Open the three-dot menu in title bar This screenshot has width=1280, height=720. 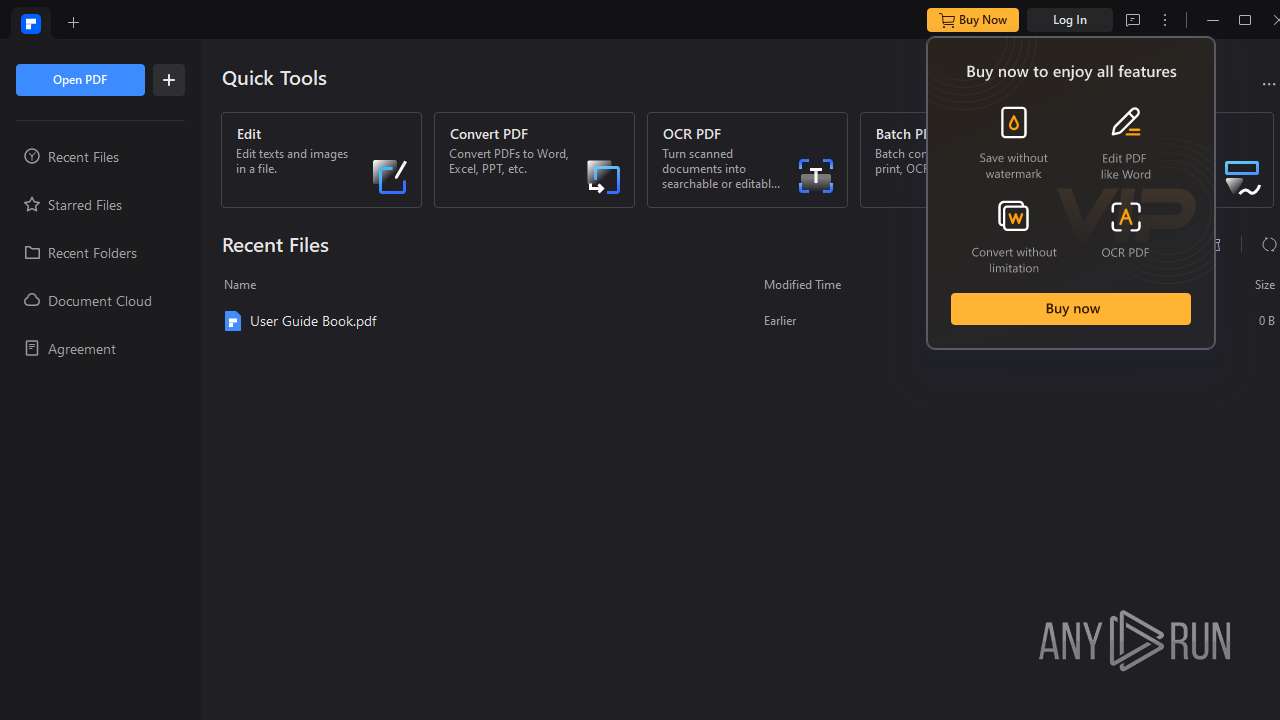[1165, 20]
